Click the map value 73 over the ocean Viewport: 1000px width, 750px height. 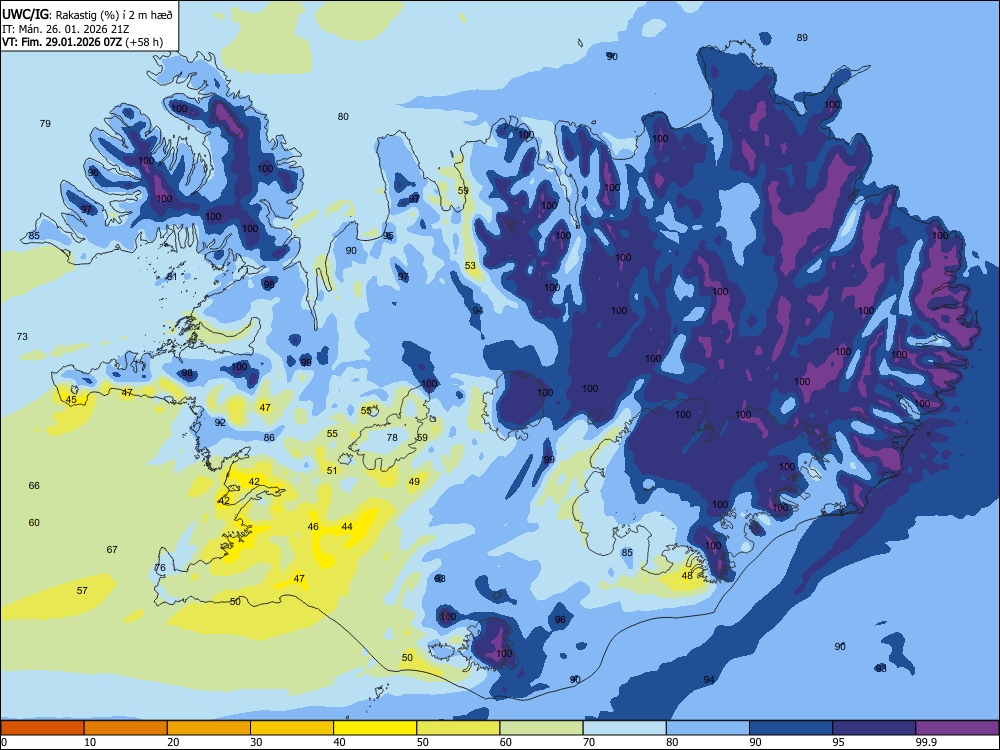pyautogui.click(x=22, y=336)
